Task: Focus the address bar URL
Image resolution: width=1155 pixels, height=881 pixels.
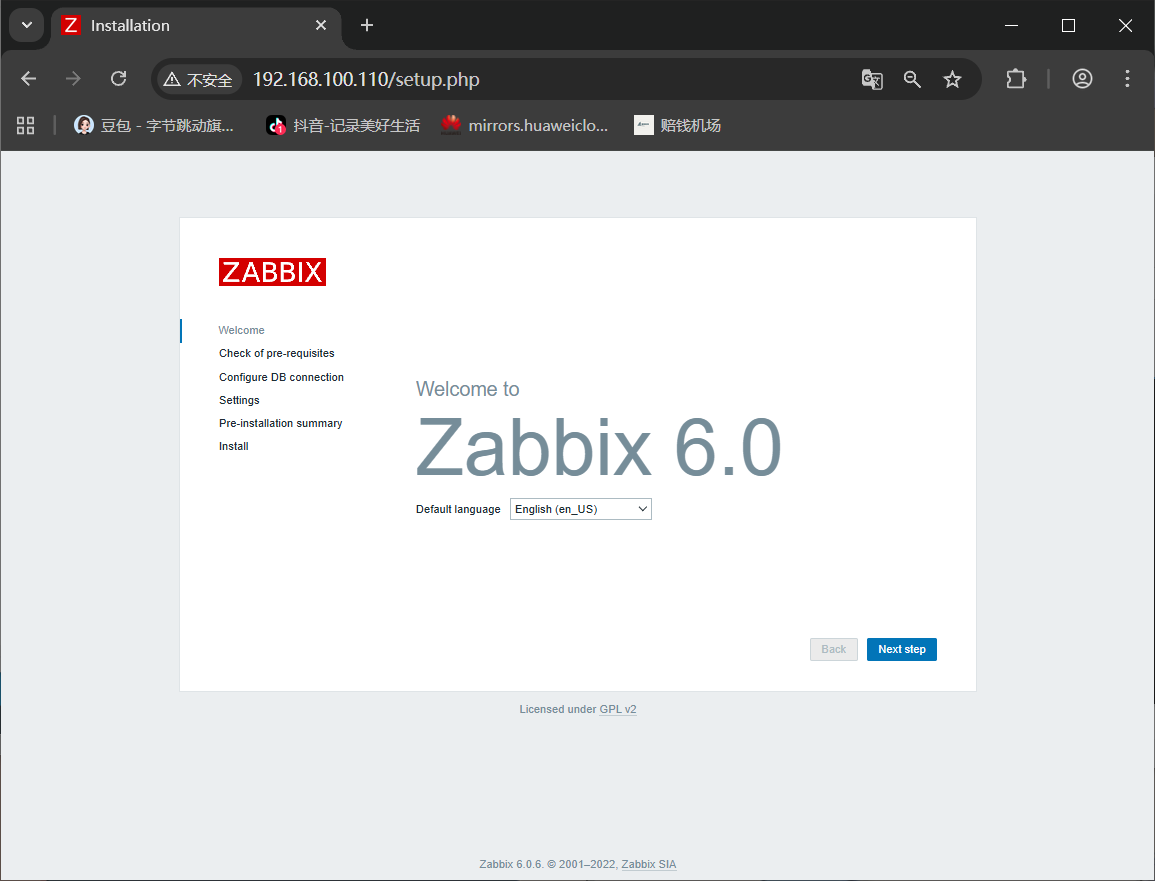Action: click(366, 80)
